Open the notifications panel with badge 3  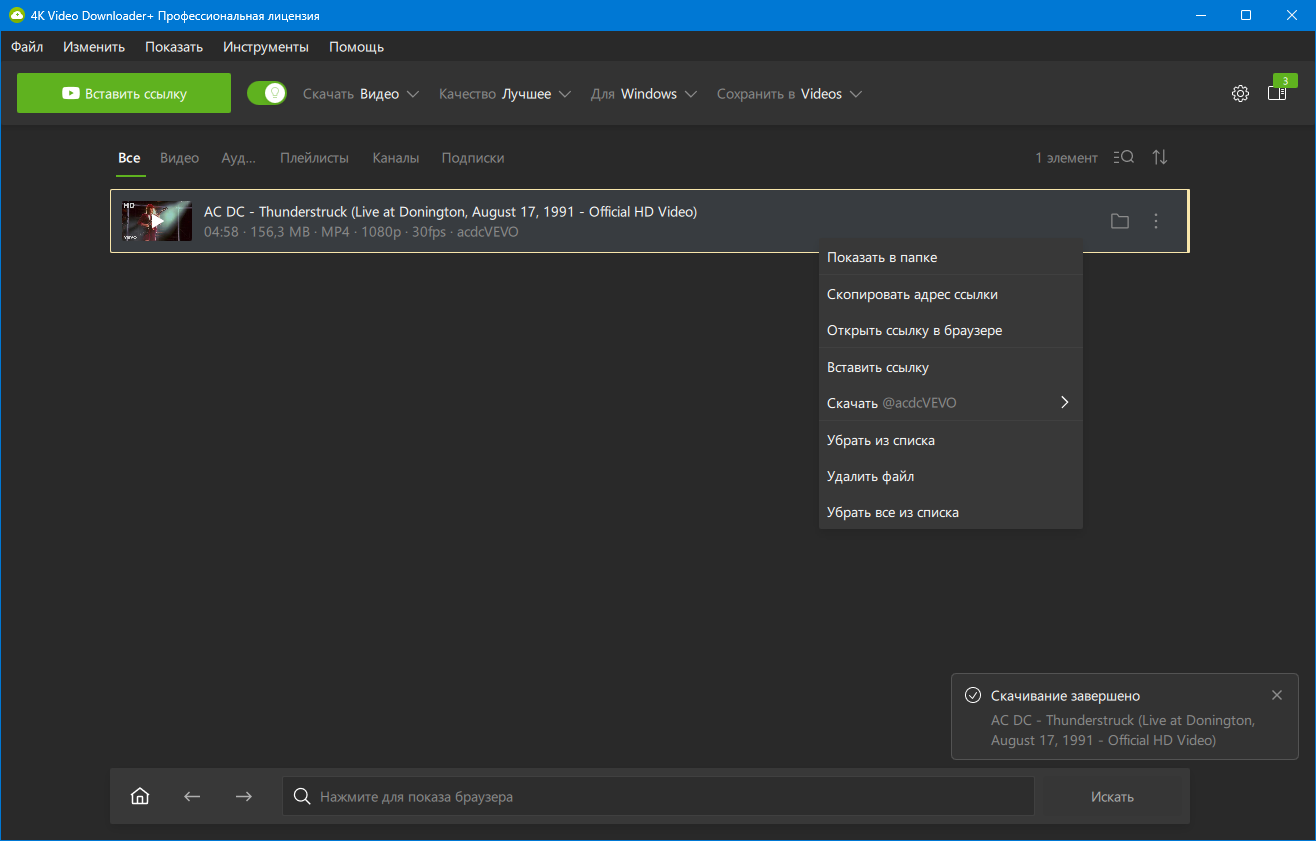tap(1277, 93)
